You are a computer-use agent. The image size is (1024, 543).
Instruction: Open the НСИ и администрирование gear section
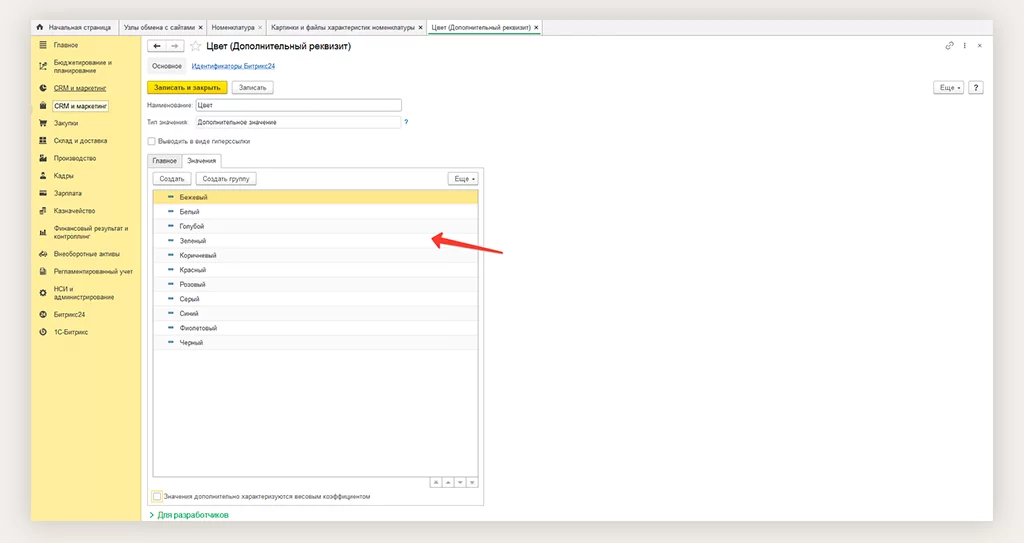43,292
